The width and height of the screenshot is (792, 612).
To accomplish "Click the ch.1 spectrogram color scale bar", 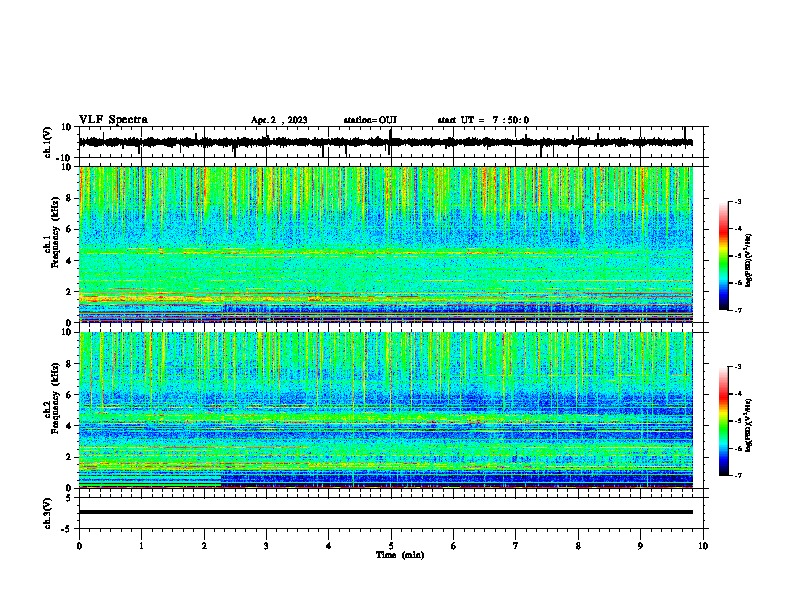I will click(724, 256).
